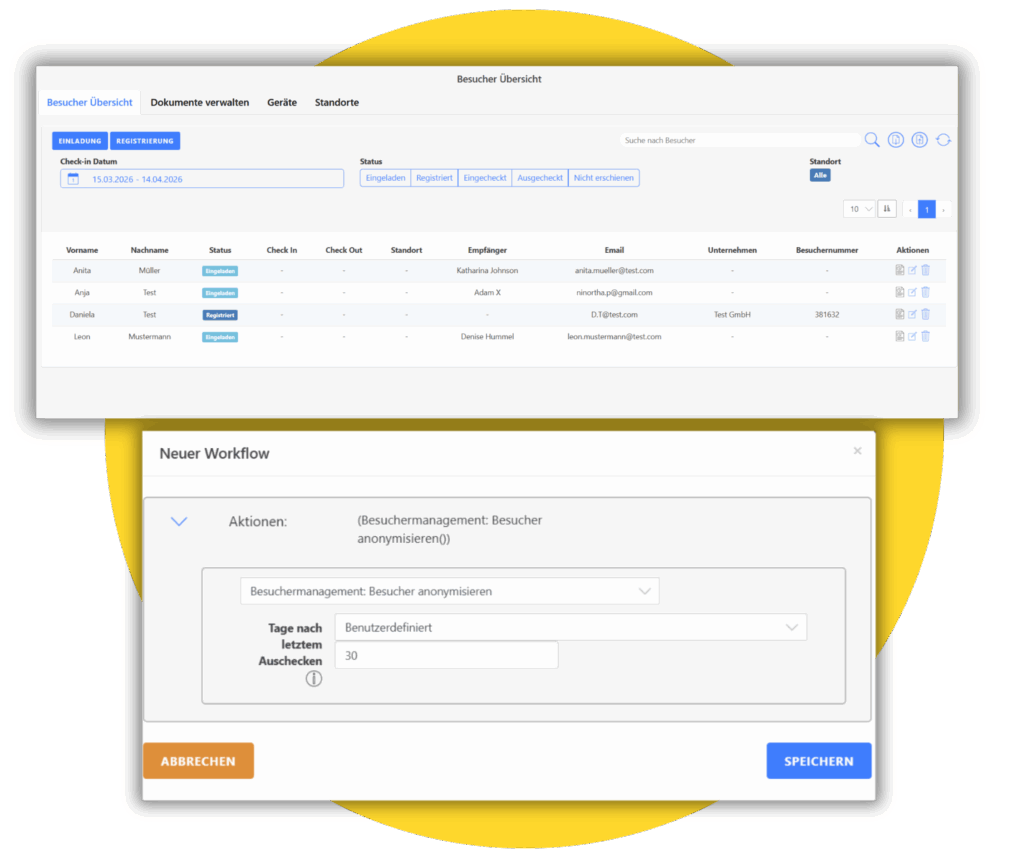Edit Daniela Test's entry with the pencil icon
Screen dimensions: 1030x858
tap(912, 314)
